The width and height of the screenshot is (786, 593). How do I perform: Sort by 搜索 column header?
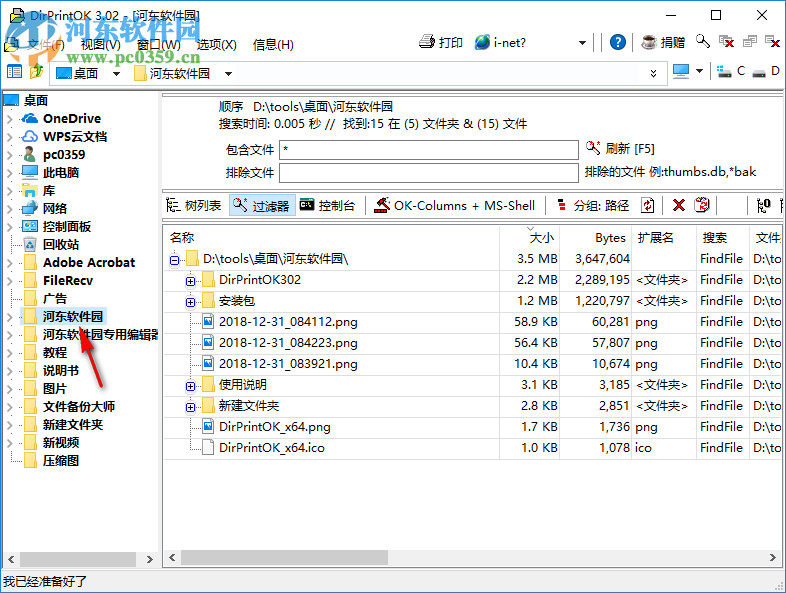tap(722, 238)
